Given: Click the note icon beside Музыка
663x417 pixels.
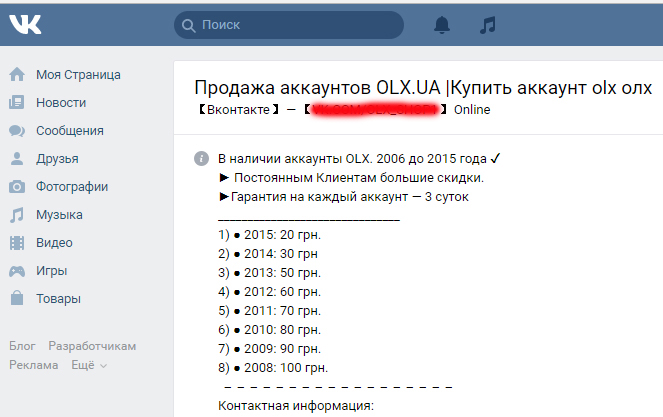Looking at the screenshot, I should (17, 215).
